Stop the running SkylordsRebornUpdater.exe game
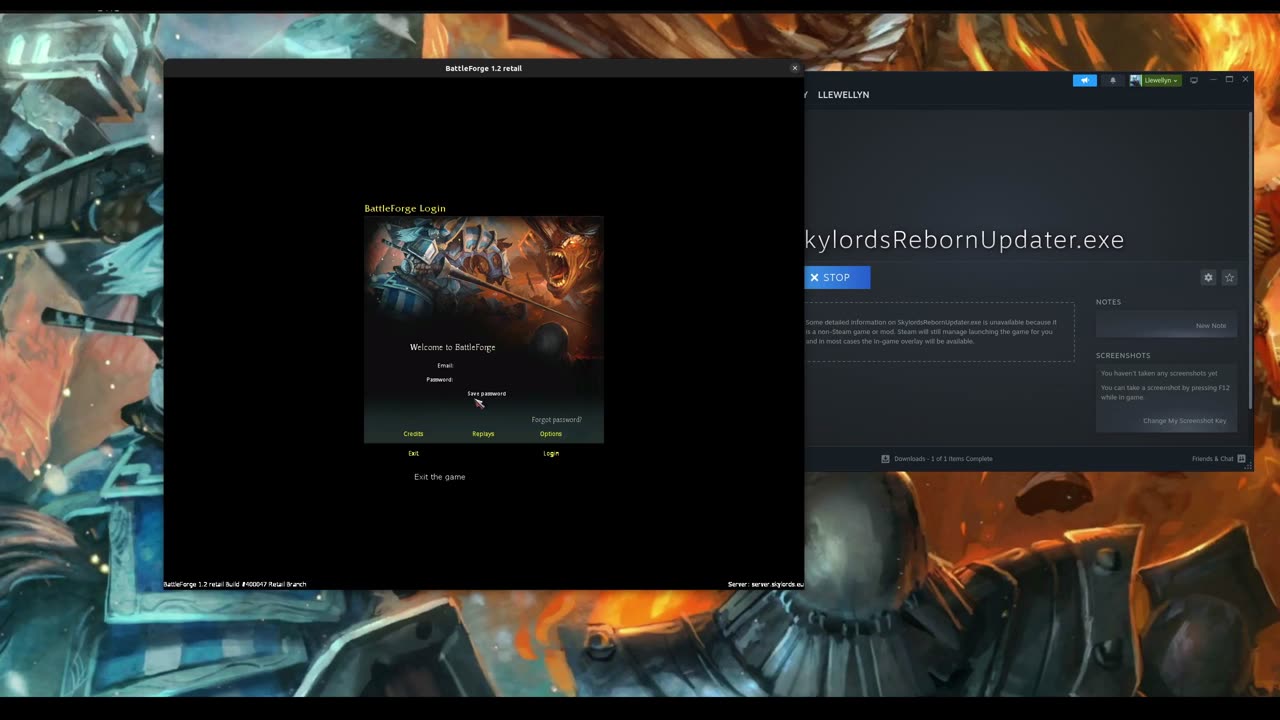 pyautogui.click(x=837, y=278)
